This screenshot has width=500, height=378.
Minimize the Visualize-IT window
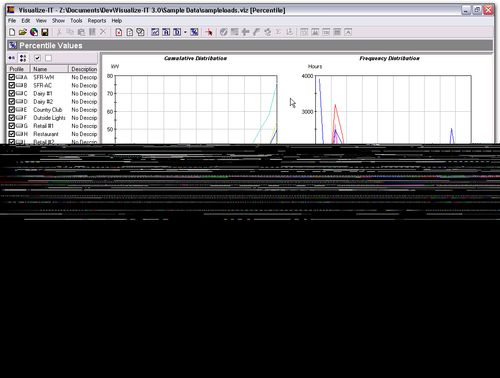466,10
